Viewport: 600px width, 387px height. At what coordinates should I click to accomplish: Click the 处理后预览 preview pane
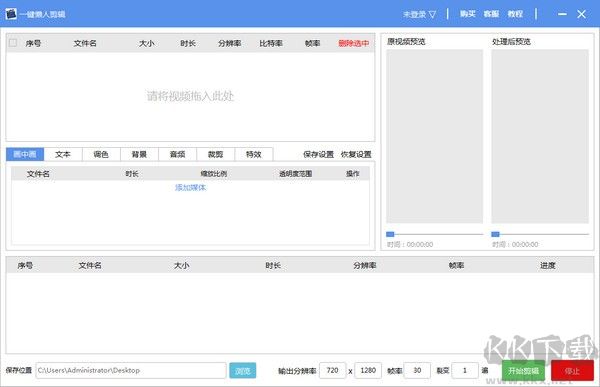coord(540,136)
